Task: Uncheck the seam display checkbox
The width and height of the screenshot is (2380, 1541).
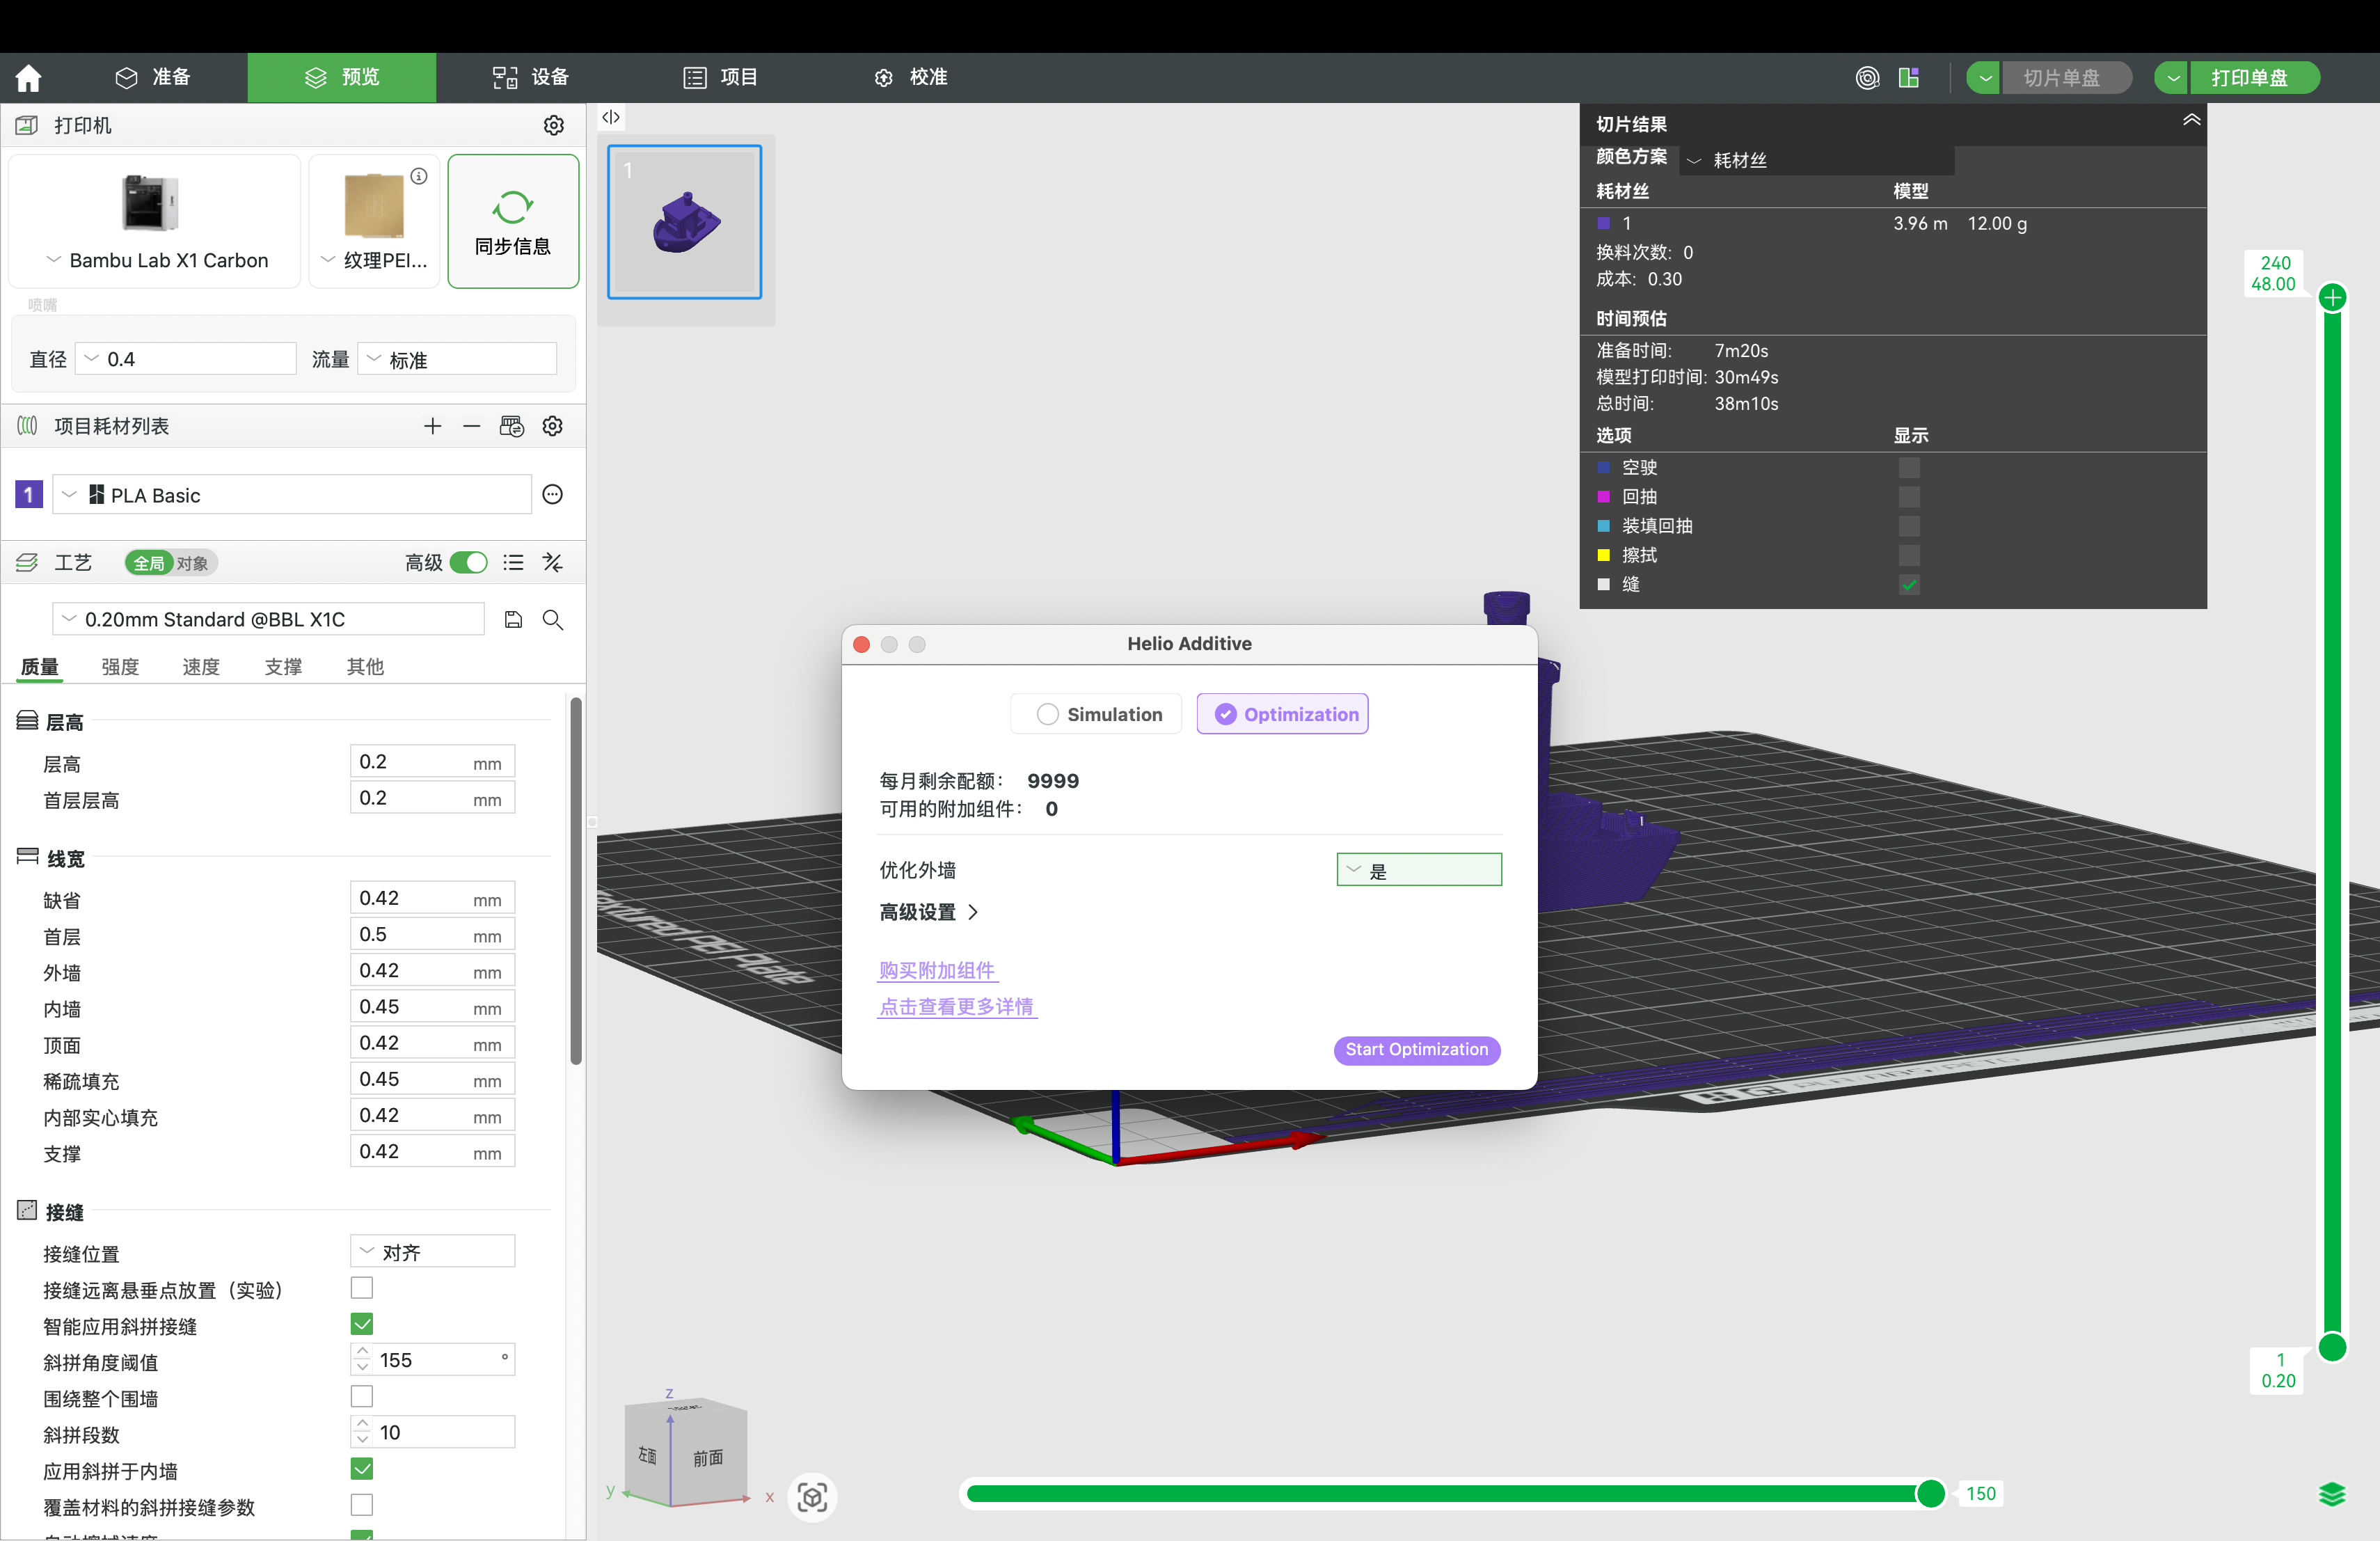Action: coord(1909,585)
